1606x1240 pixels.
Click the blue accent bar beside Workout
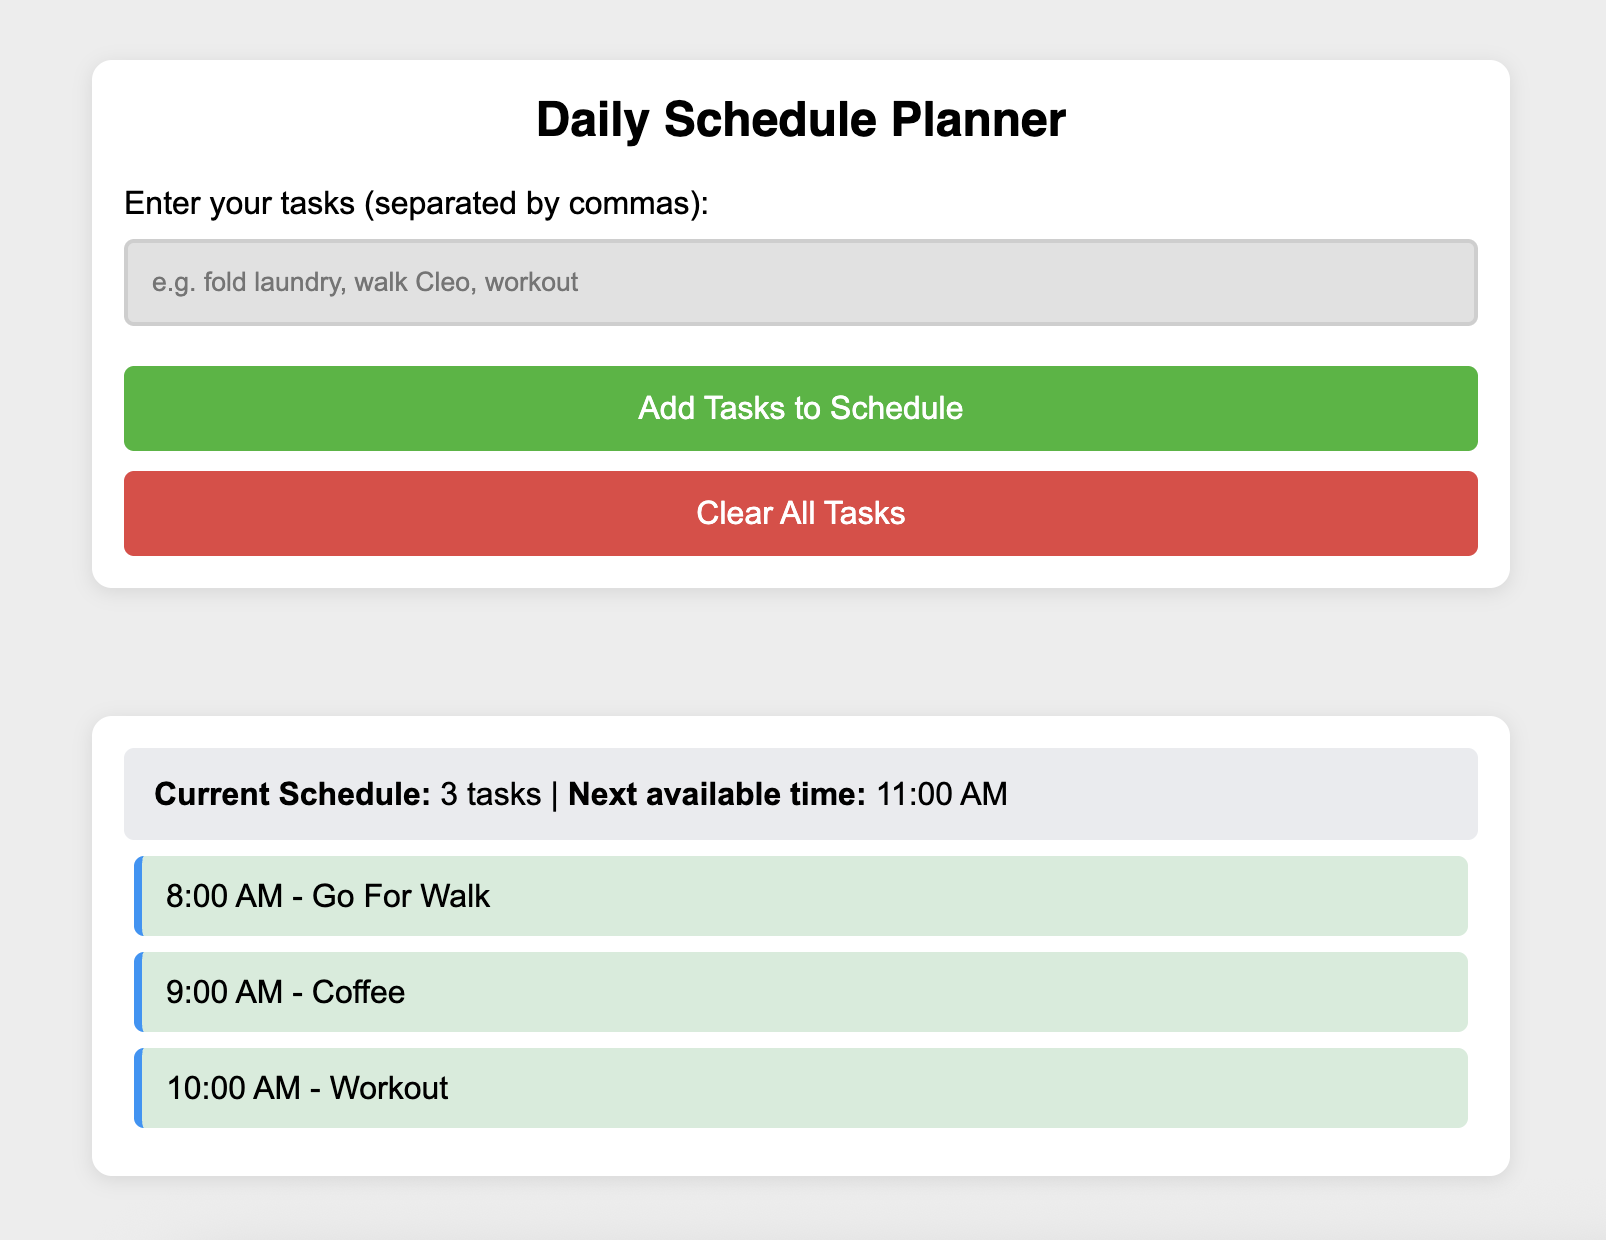[x=138, y=1088]
